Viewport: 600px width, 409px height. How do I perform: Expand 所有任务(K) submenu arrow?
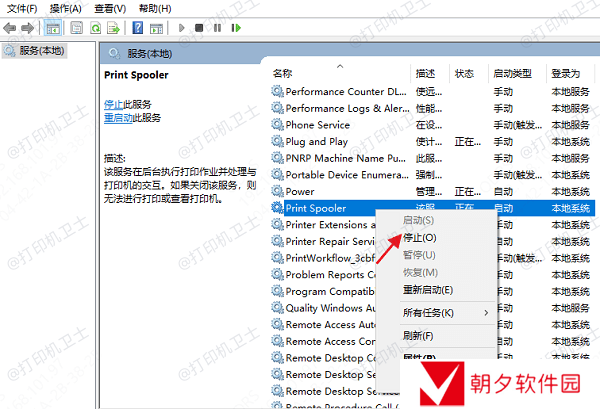486,313
